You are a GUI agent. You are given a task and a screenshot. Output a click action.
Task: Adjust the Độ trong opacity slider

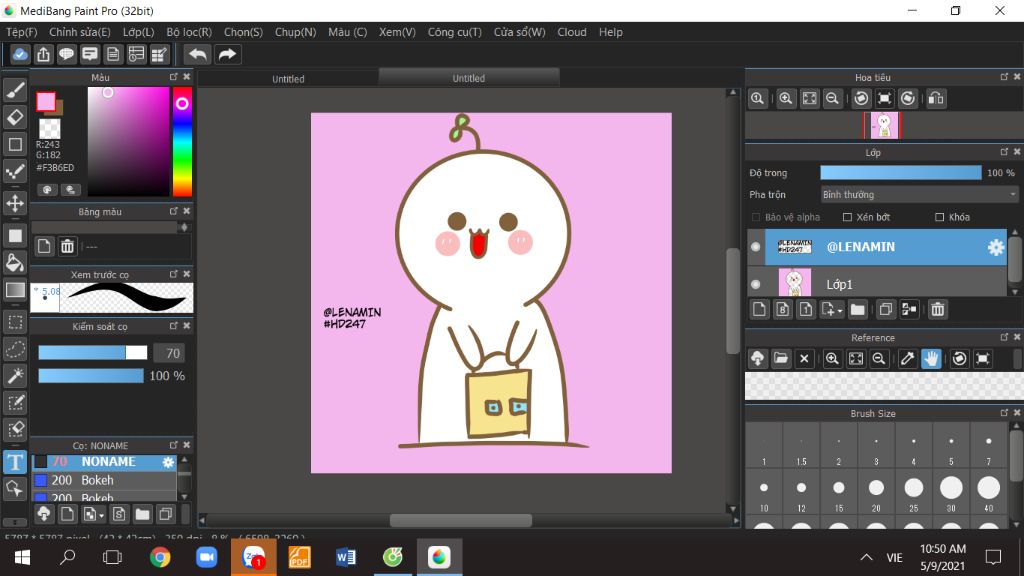[x=901, y=172]
